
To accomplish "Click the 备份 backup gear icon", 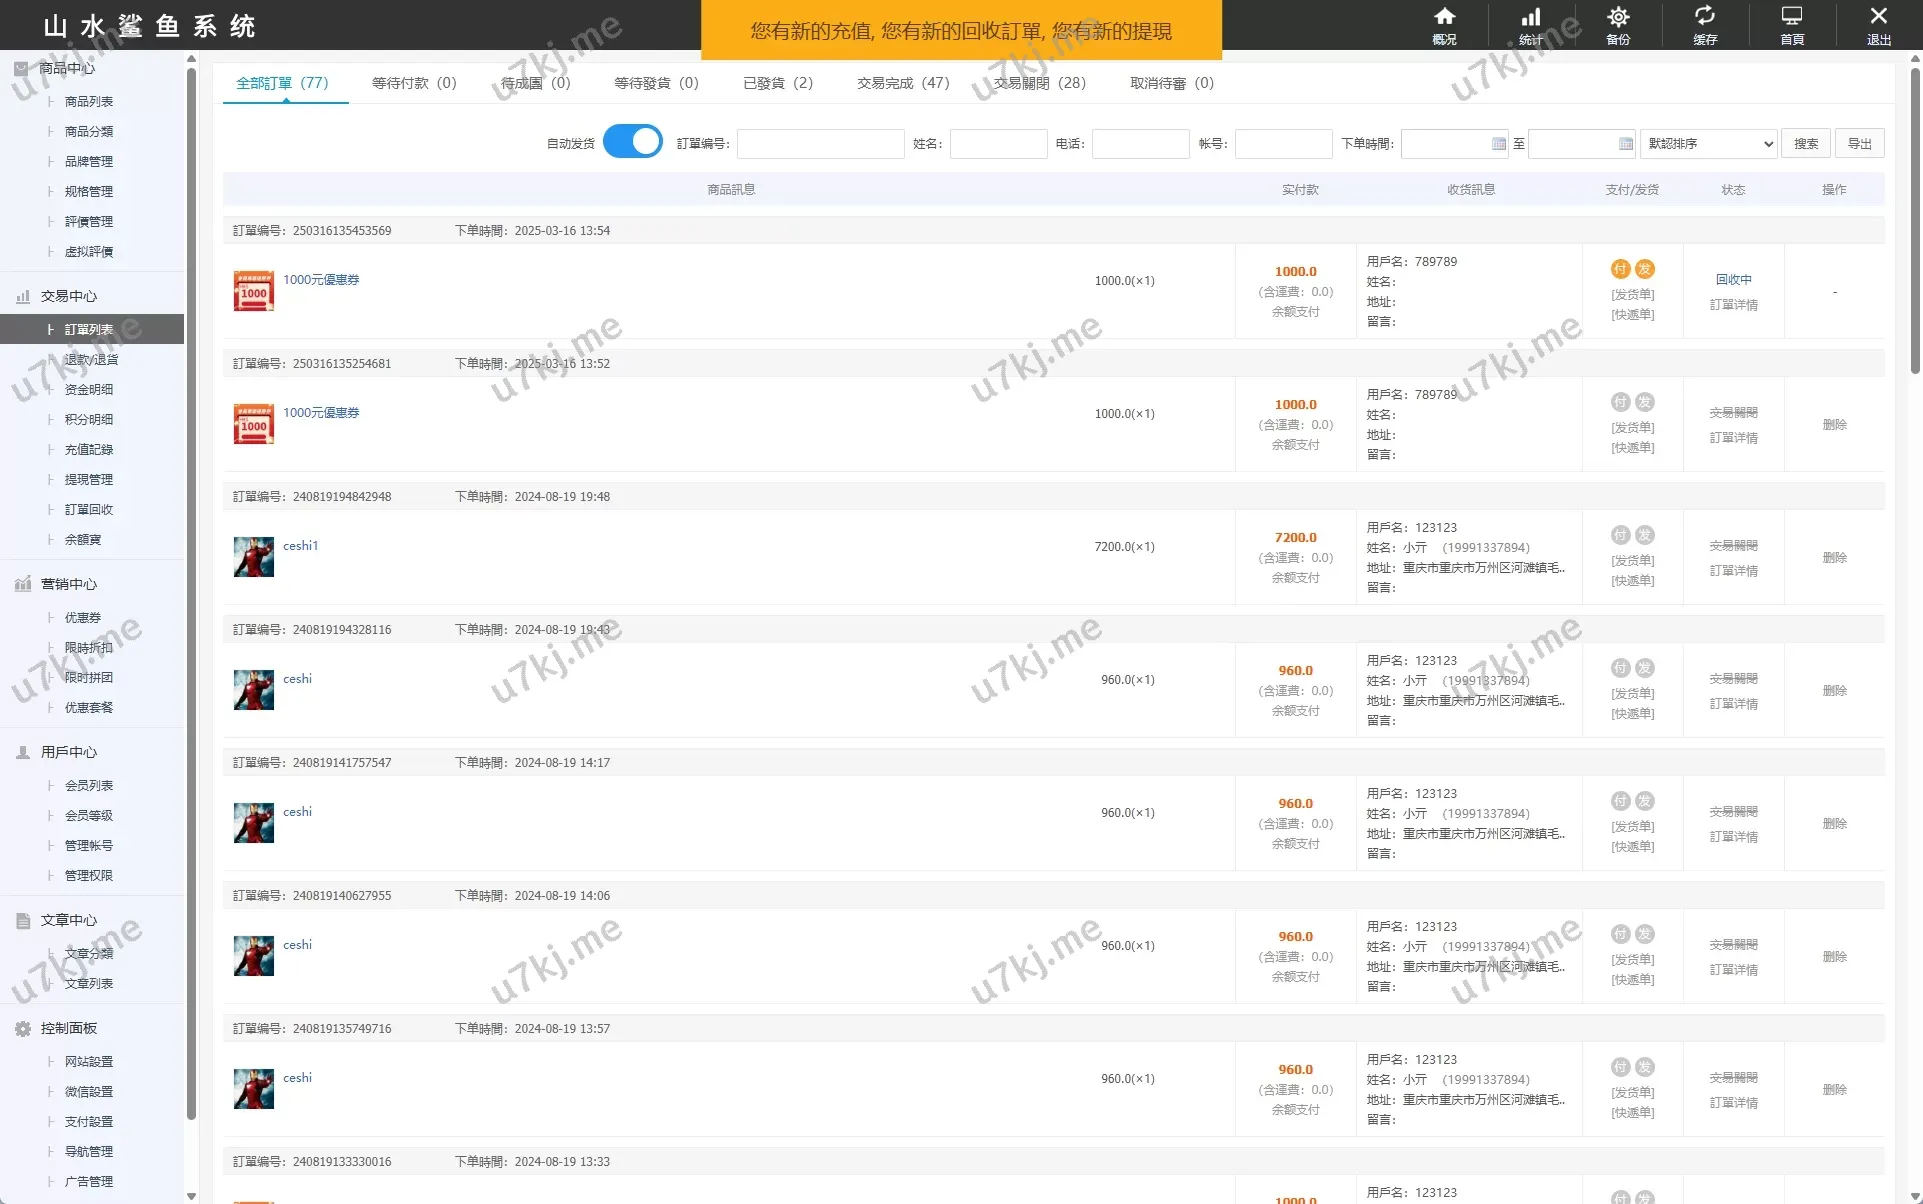I will (1618, 18).
